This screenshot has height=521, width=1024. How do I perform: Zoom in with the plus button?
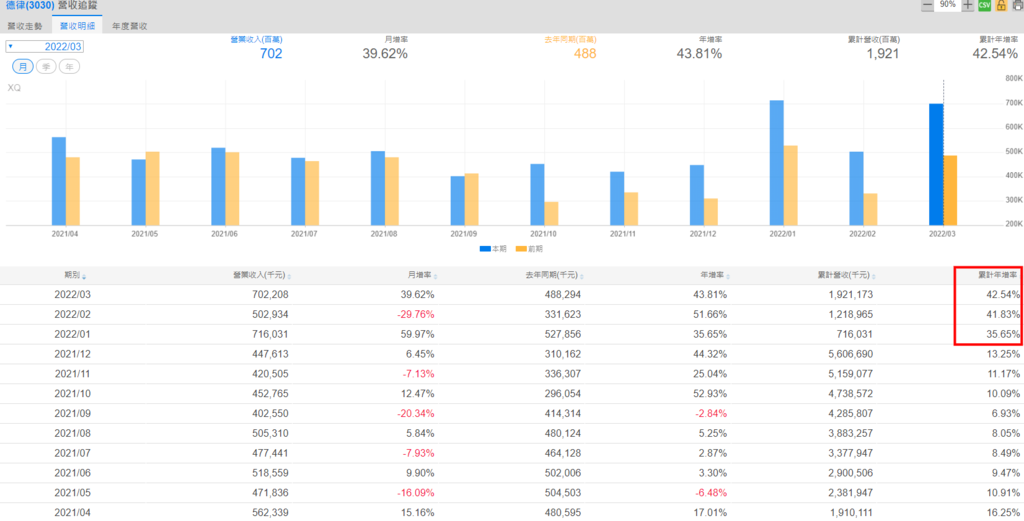[968, 5]
